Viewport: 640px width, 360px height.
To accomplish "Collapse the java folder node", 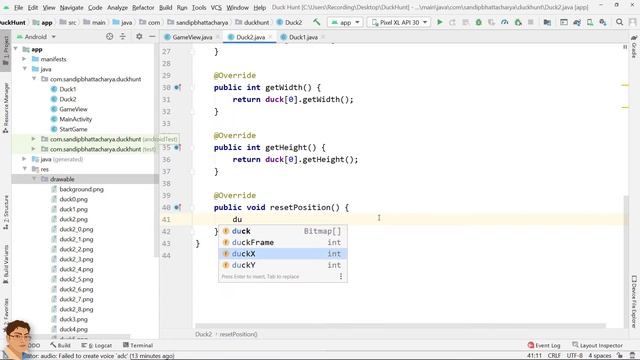I will tap(24, 69).
